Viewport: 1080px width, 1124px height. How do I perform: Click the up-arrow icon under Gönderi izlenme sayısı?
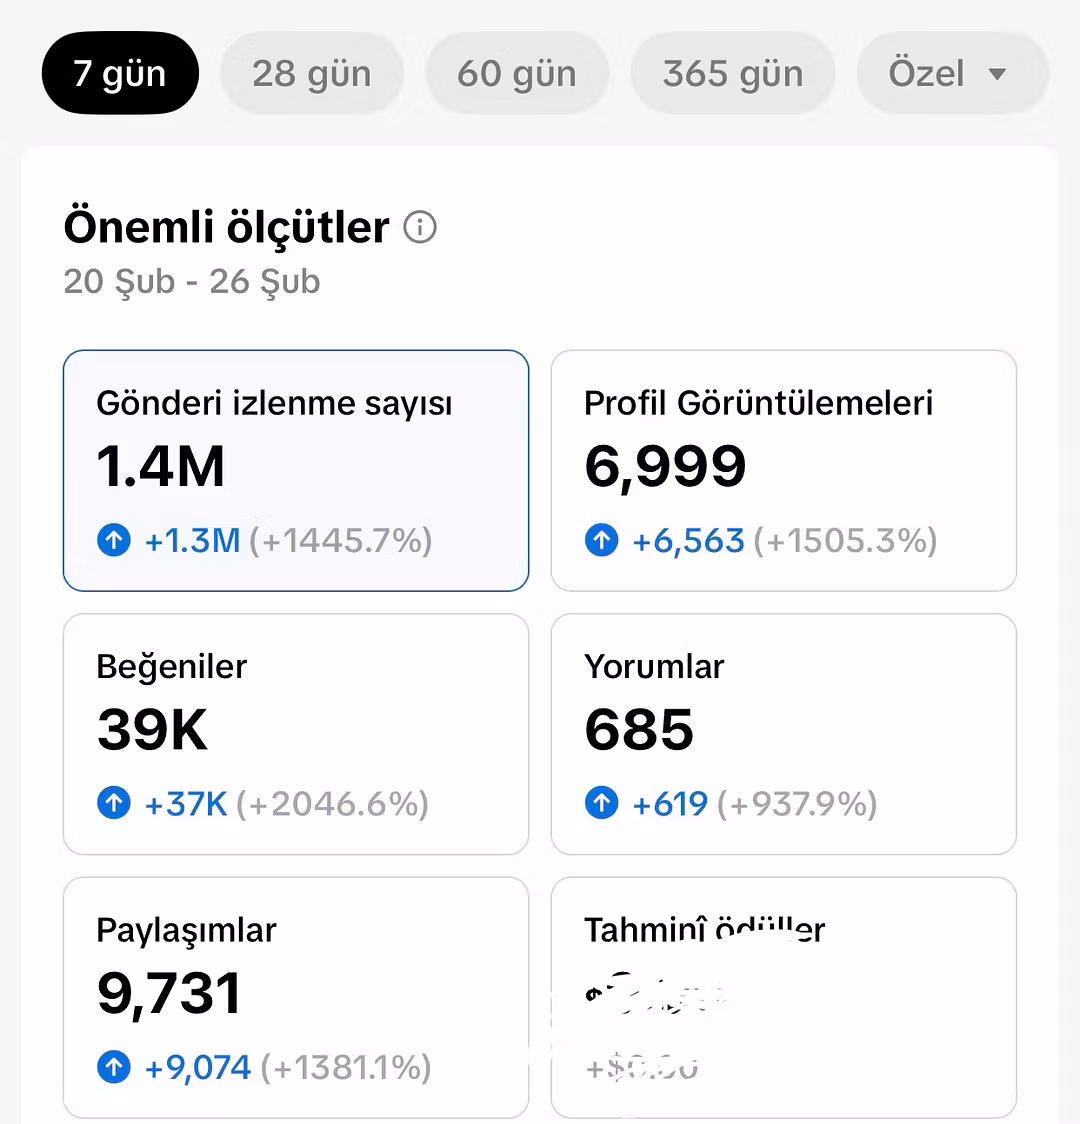pos(114,541)
